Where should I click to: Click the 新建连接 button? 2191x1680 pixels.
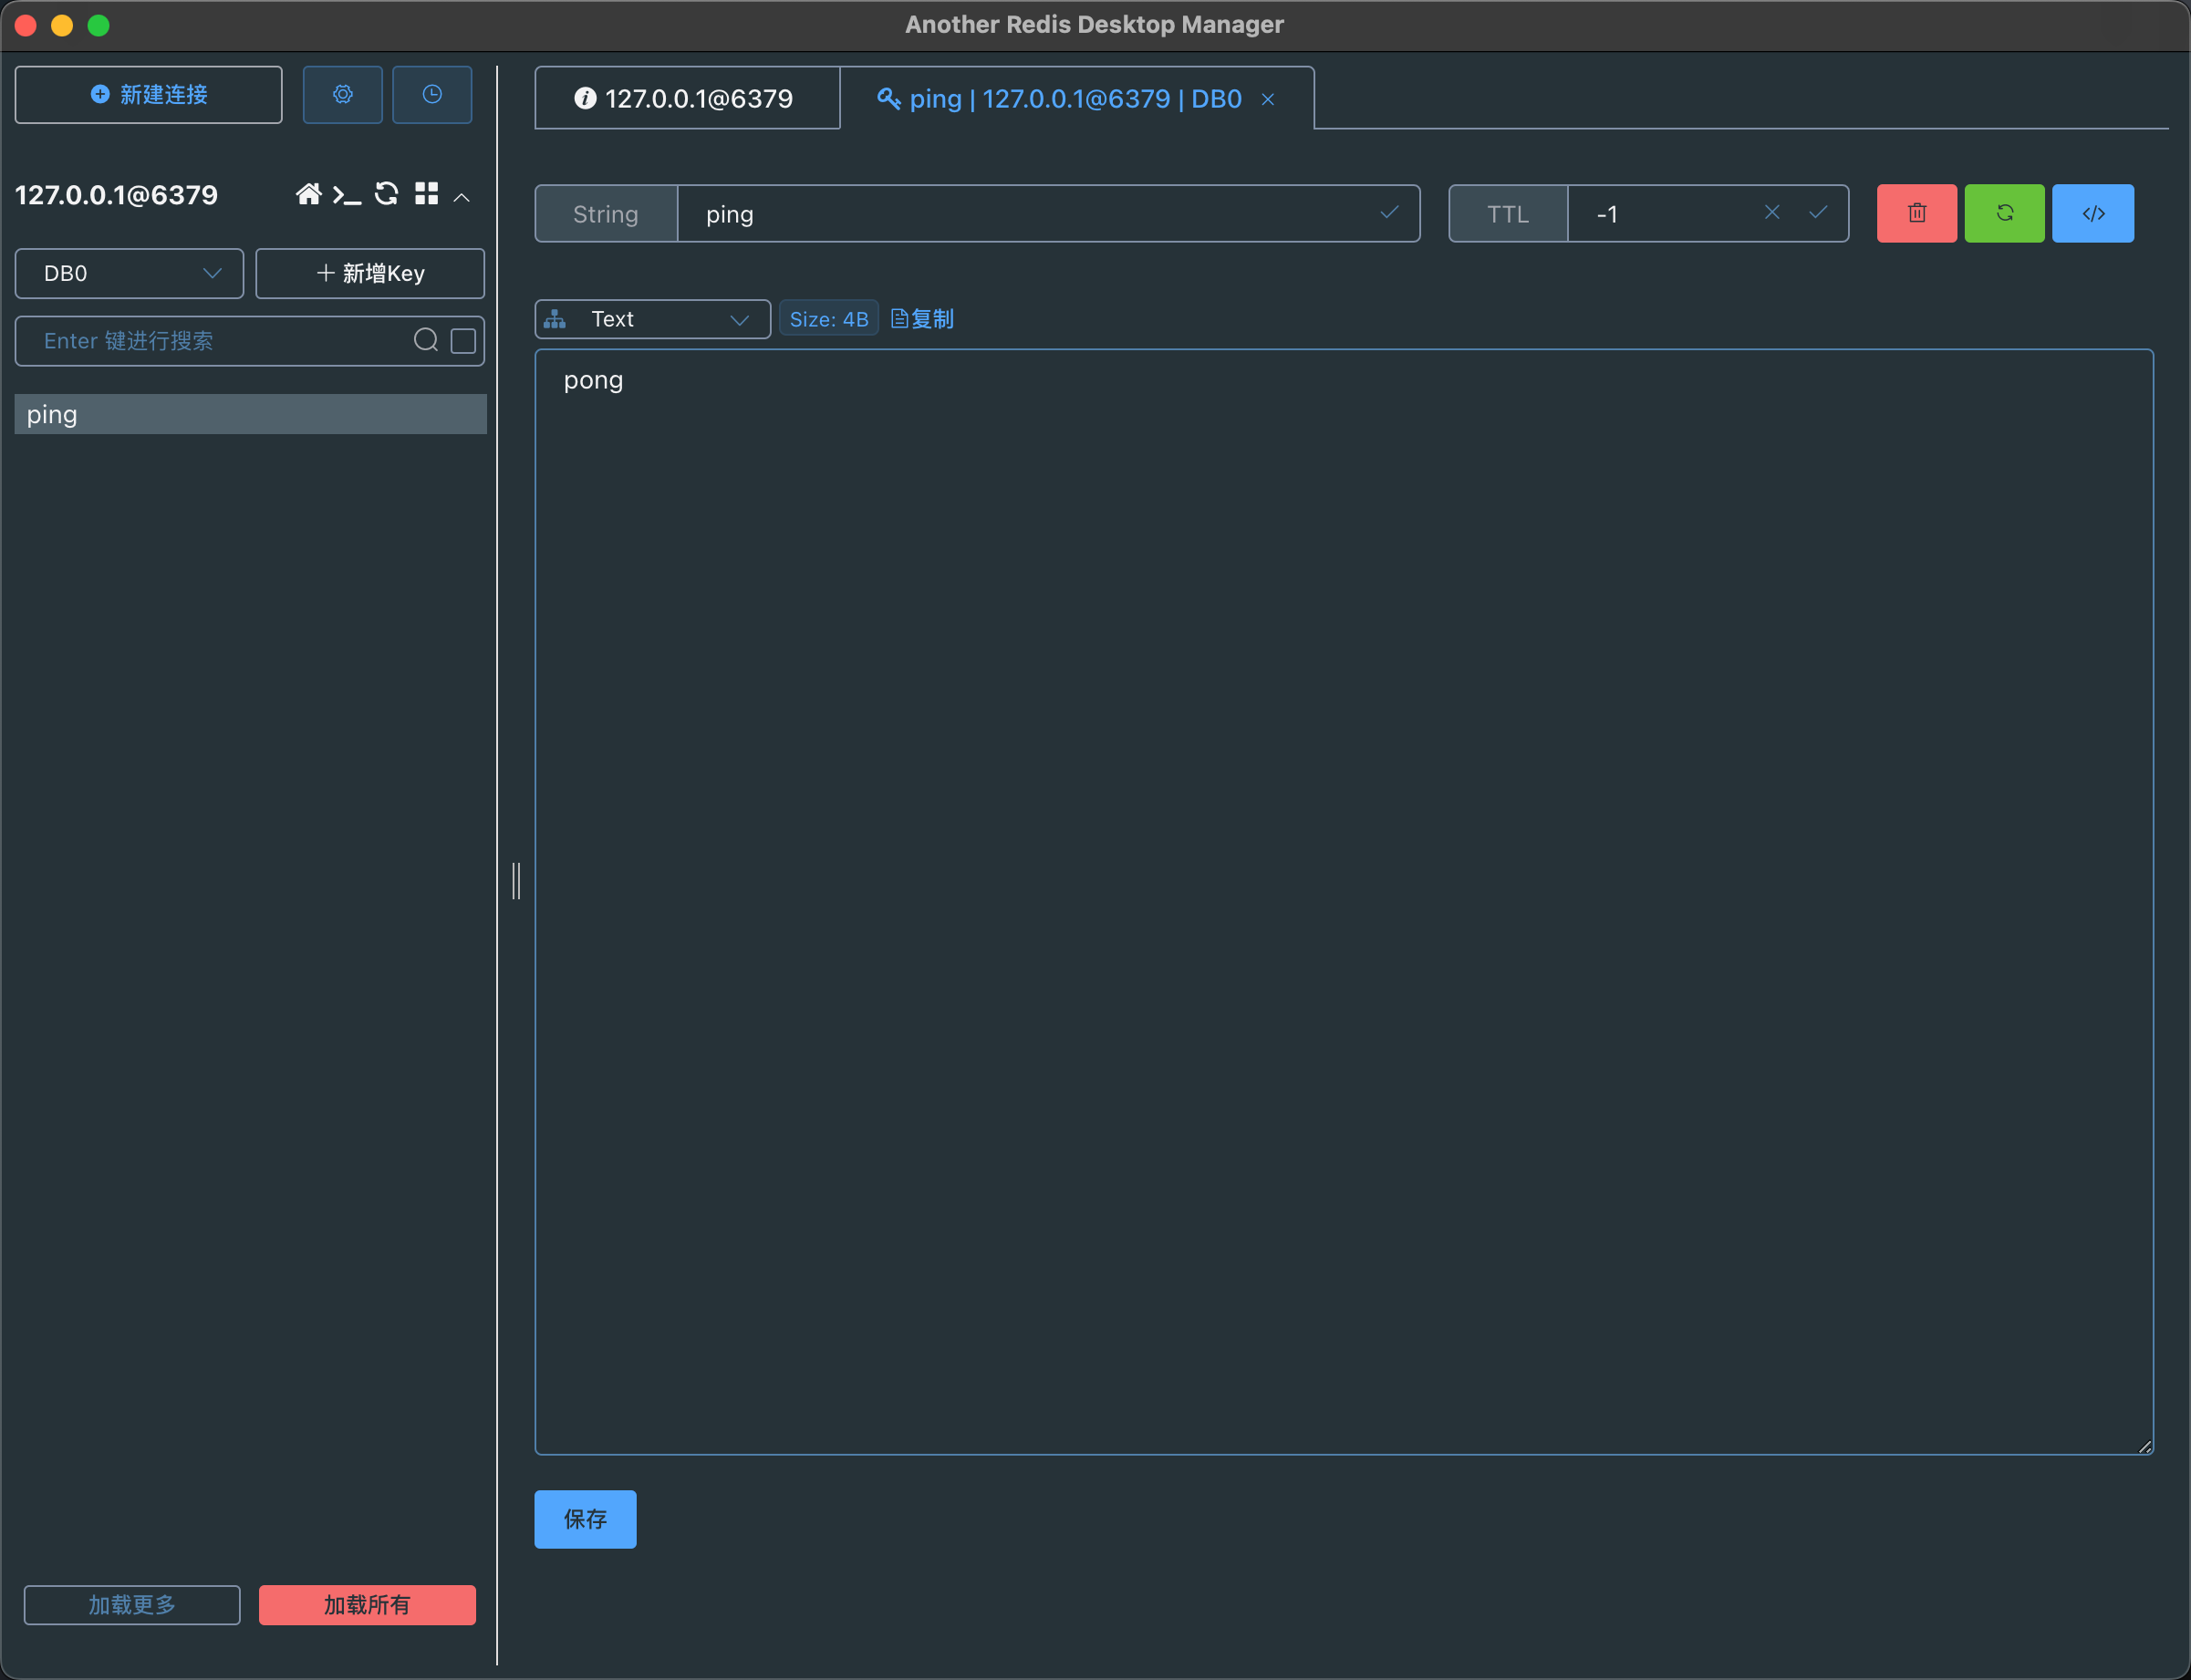point(149,95)
